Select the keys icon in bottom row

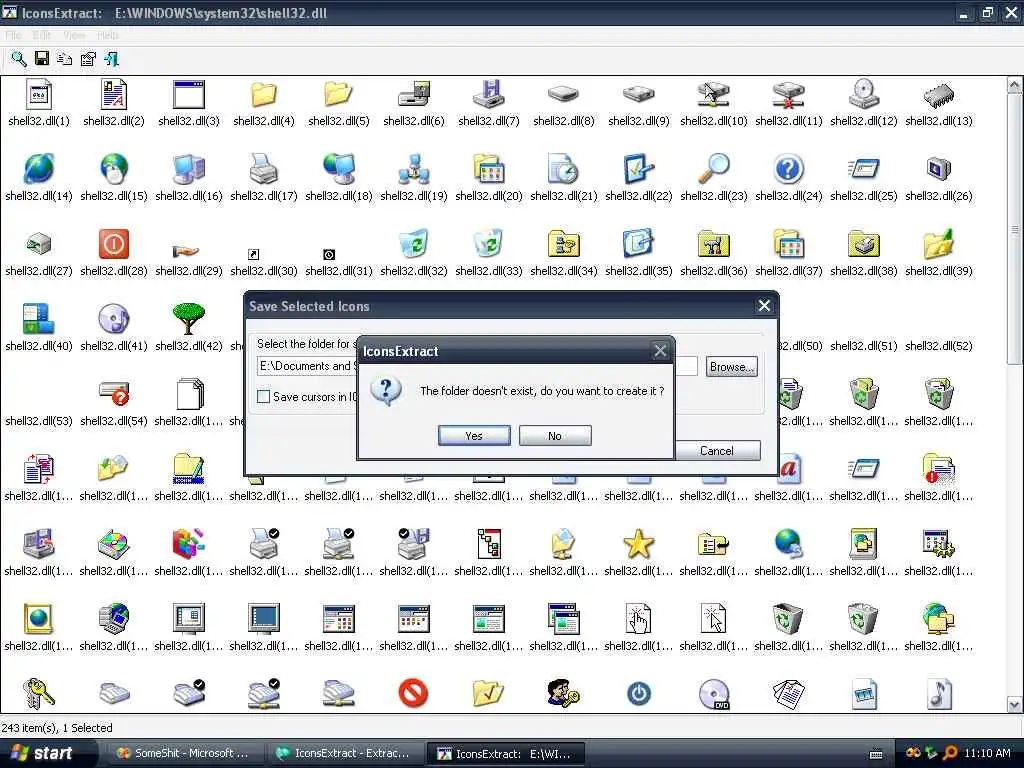[39, 694]
